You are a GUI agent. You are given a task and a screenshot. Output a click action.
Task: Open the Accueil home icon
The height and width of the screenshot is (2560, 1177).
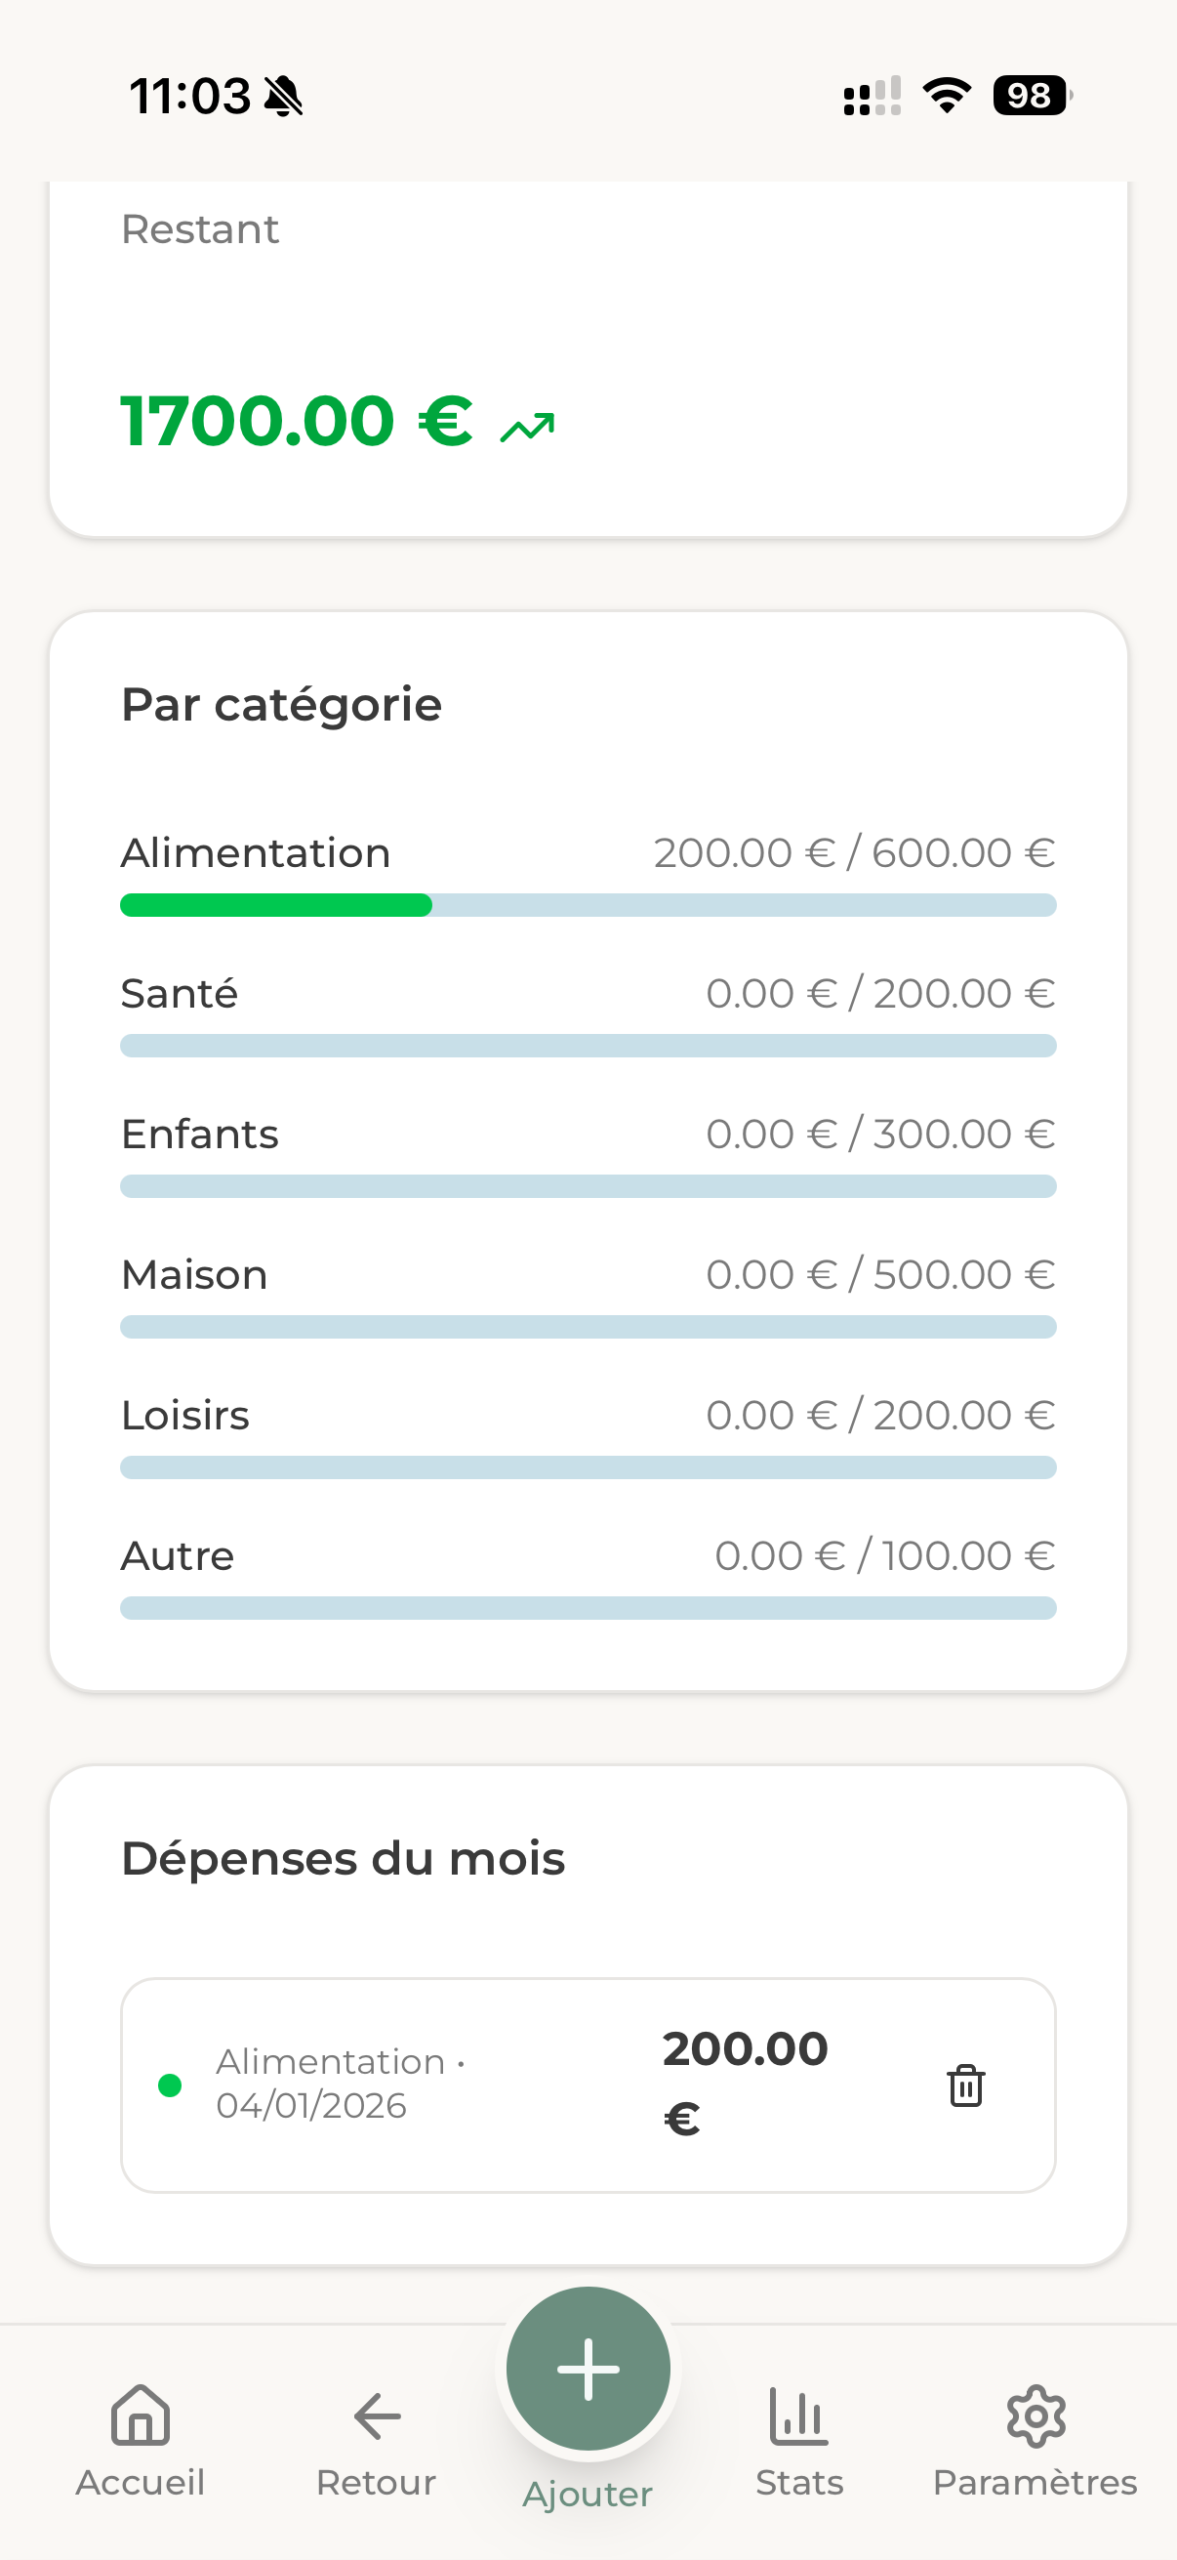point(140,2416)
